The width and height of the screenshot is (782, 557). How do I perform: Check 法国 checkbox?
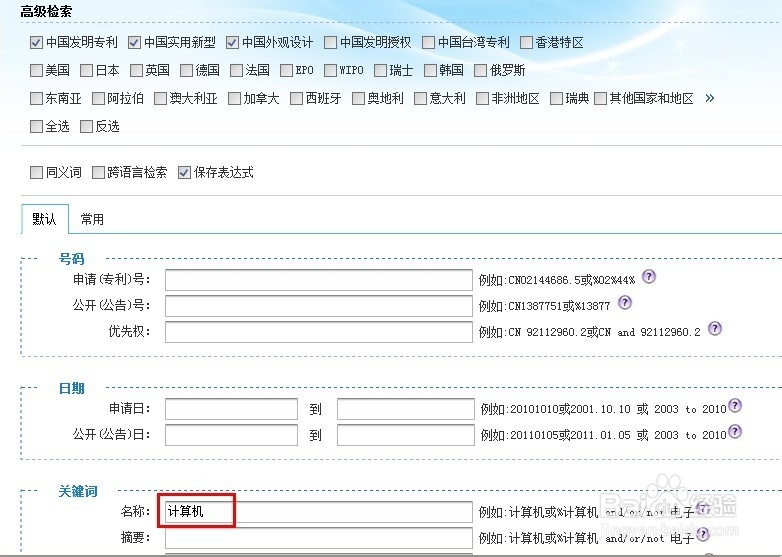point(236,70)
